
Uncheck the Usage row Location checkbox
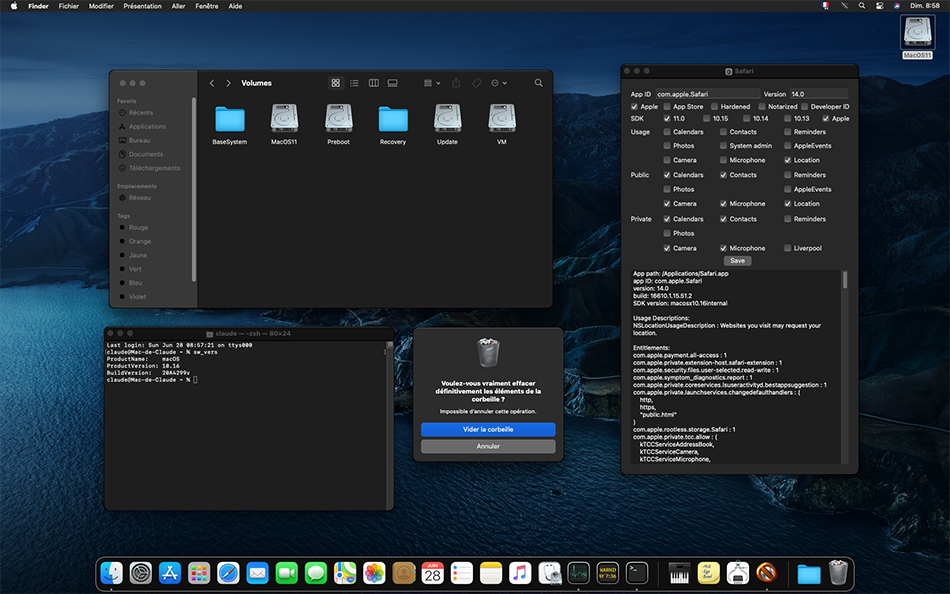pos(788,161)
